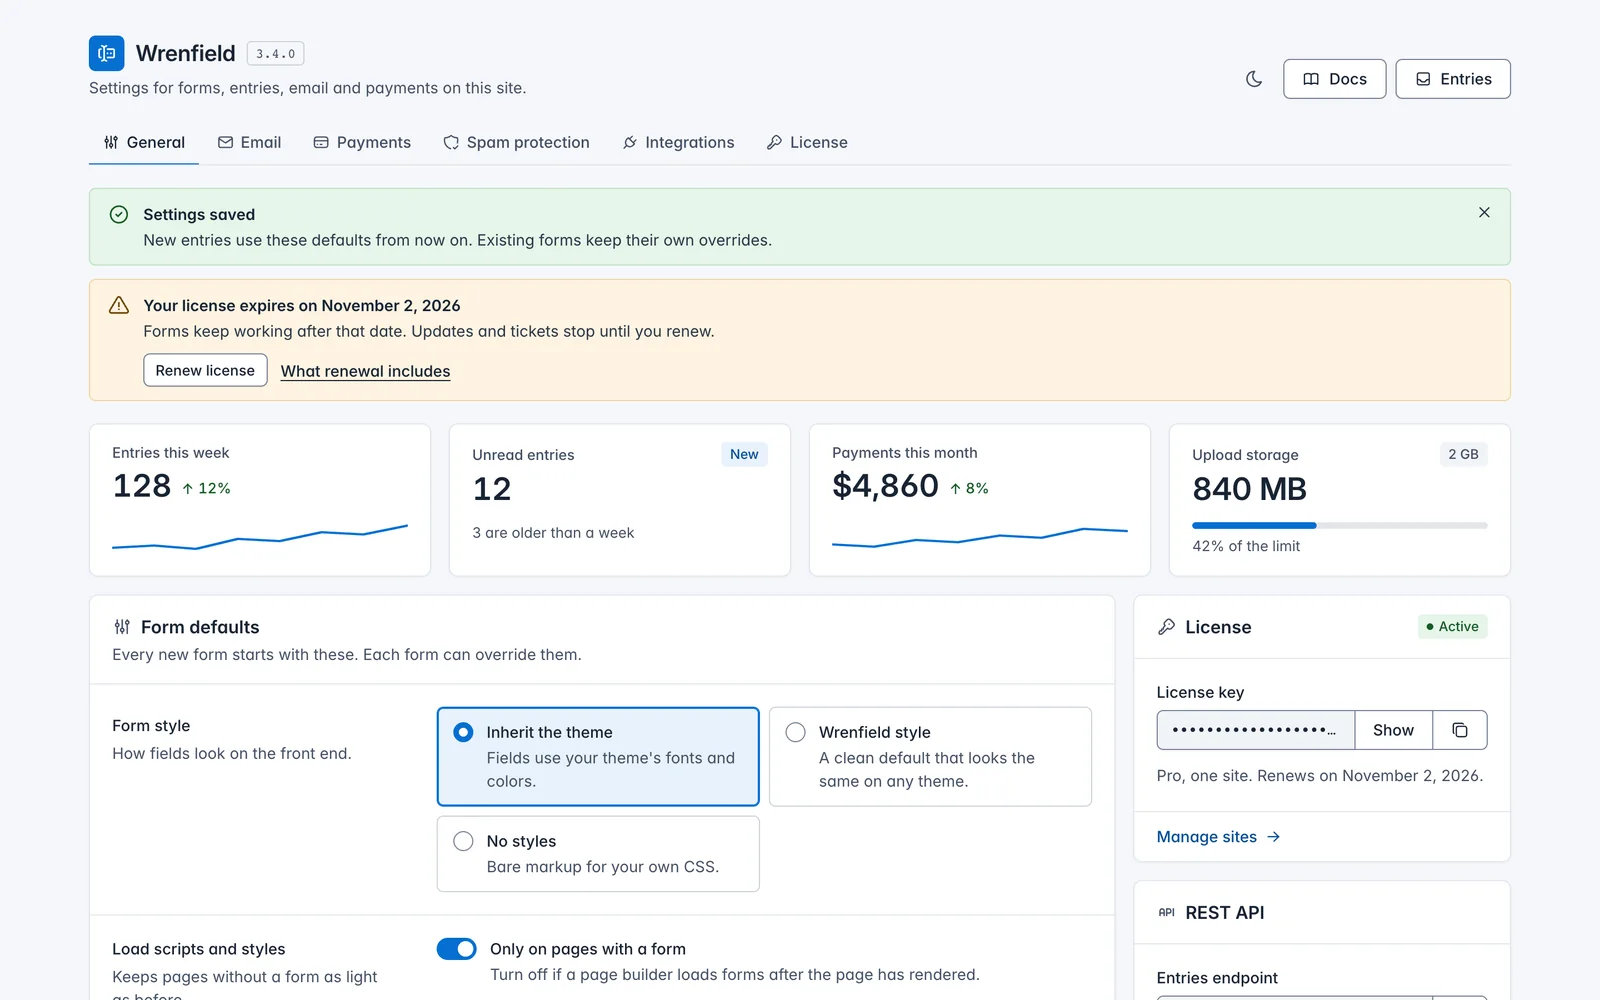This screenshot has width=1600, height=1000.
Task: Open the License tab
Action: (807, 142)
